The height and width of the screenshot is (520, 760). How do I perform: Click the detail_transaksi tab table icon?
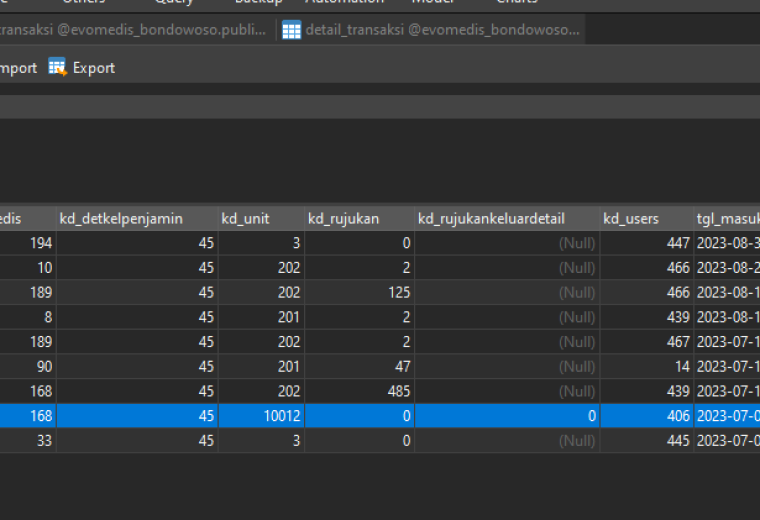[291, 30]
